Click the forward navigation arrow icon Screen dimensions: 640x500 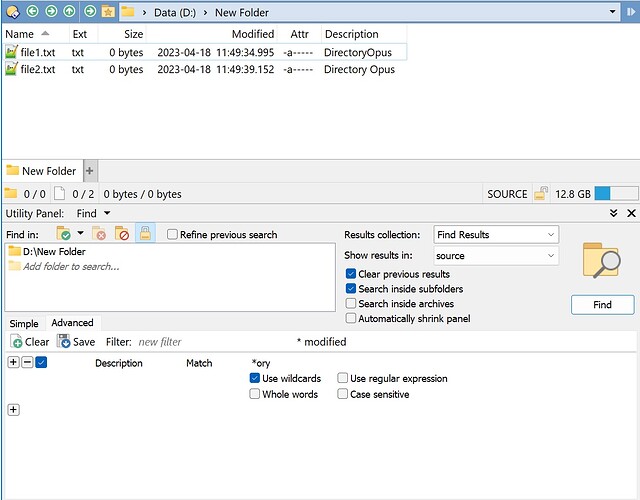coord(51,11)
